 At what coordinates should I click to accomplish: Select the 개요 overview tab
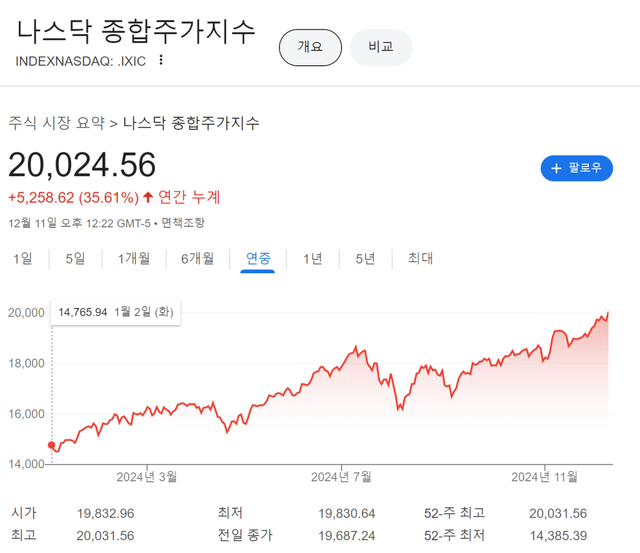click(310, 47)
